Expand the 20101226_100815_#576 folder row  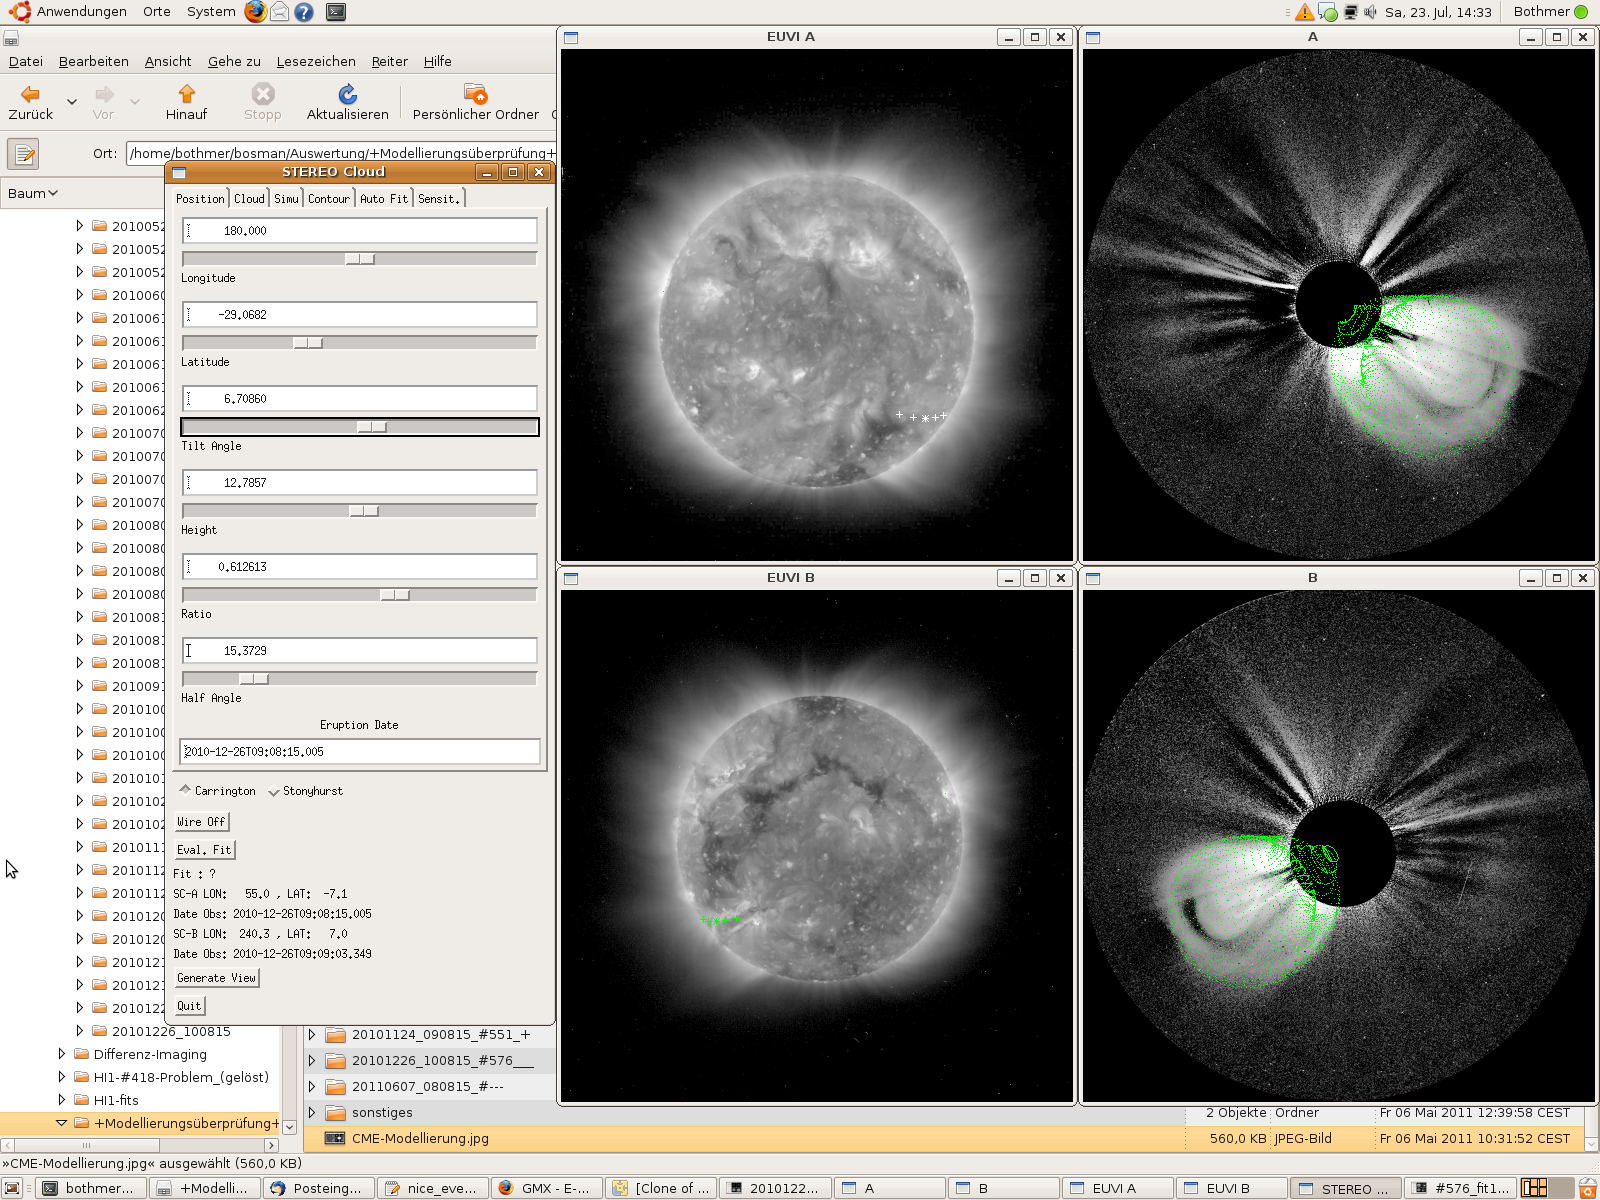pos(311,1060)
